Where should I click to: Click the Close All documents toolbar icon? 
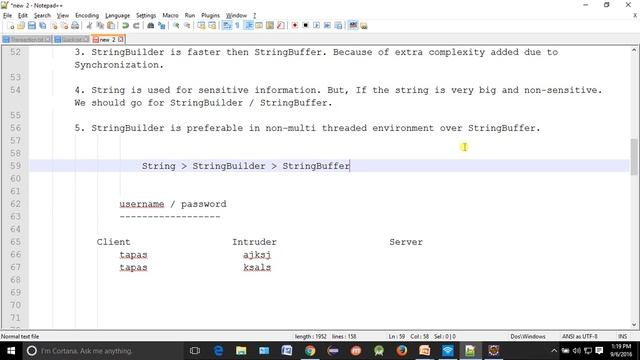click(64, 26)
